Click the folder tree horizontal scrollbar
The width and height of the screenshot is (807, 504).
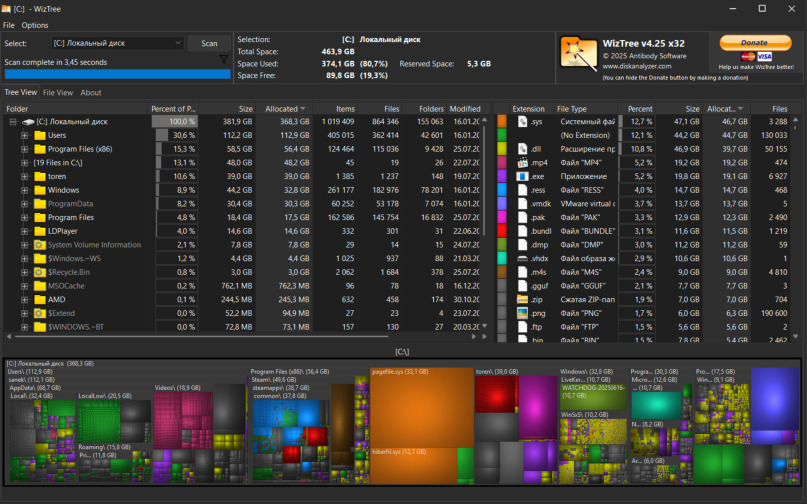point(201,337)
